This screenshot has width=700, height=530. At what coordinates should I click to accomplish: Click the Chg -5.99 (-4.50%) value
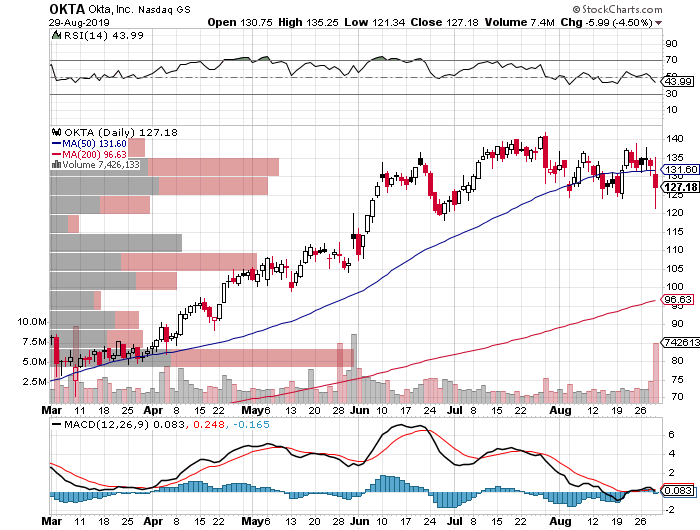tap(606, 22)
